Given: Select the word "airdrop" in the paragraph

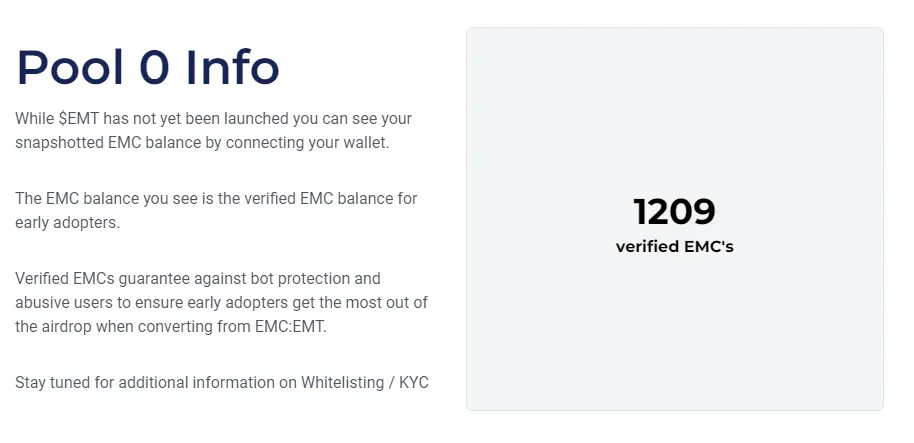Looking at the screenshot, I should (x=66, y=326).
